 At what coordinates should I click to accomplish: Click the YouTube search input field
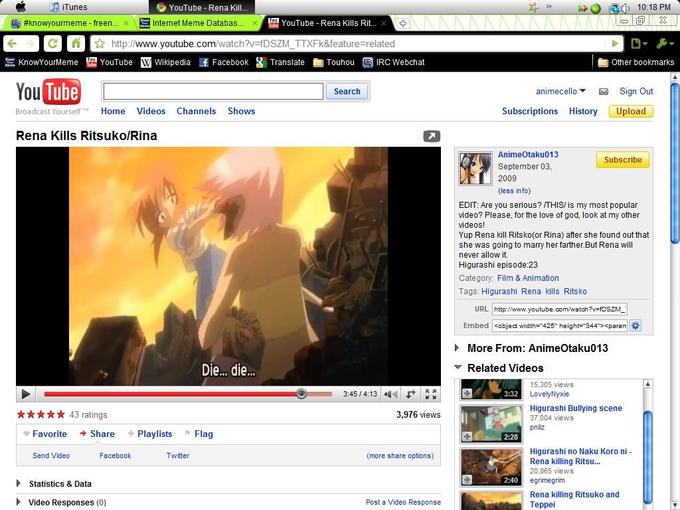point(213,92)
